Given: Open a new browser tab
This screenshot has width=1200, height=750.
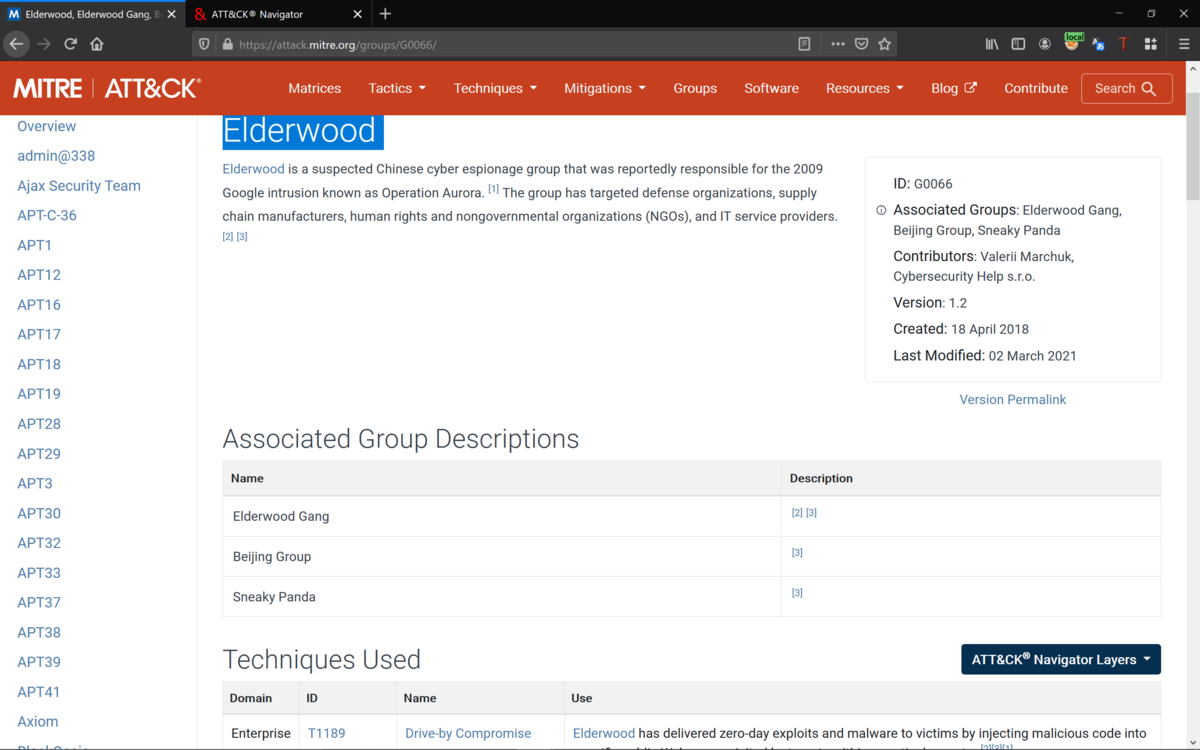Looking at the screenshot, I should click(385, 14).
